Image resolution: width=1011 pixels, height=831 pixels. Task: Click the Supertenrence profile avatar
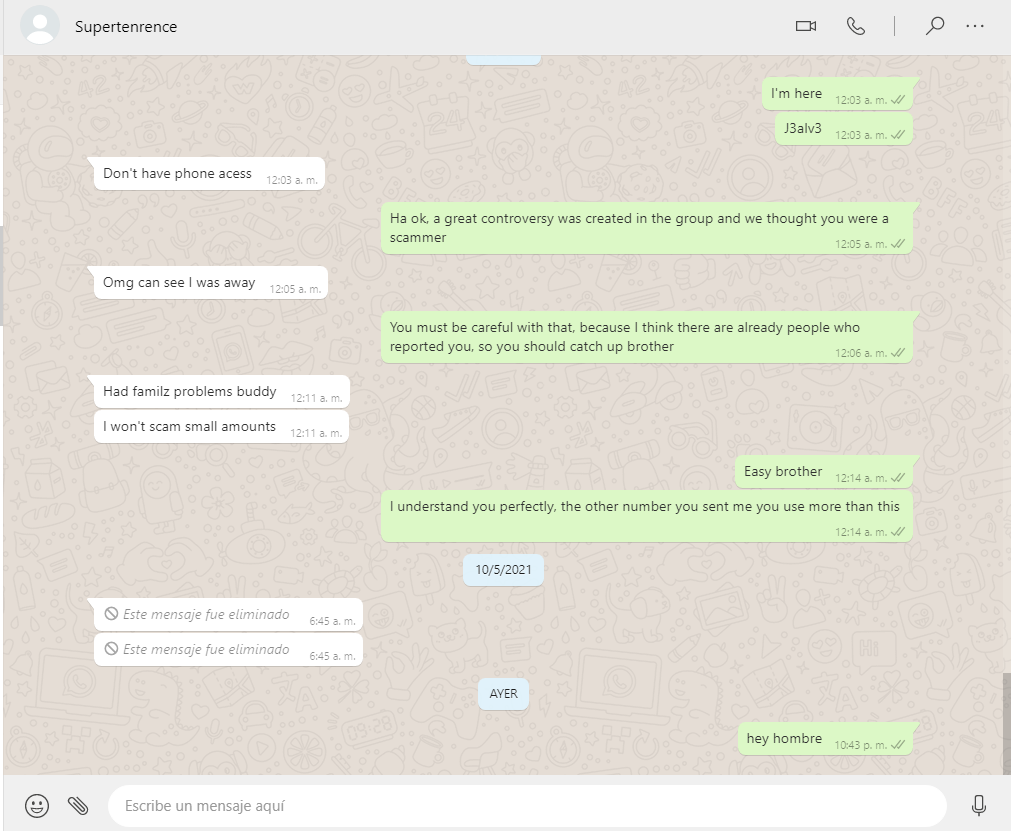click(x=40, y=26)
